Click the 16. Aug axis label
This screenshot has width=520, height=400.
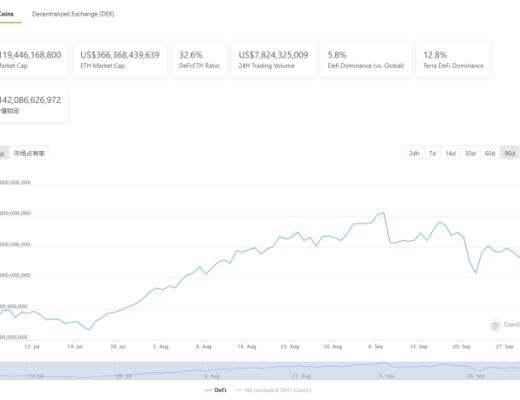click(x=247, y=347)
